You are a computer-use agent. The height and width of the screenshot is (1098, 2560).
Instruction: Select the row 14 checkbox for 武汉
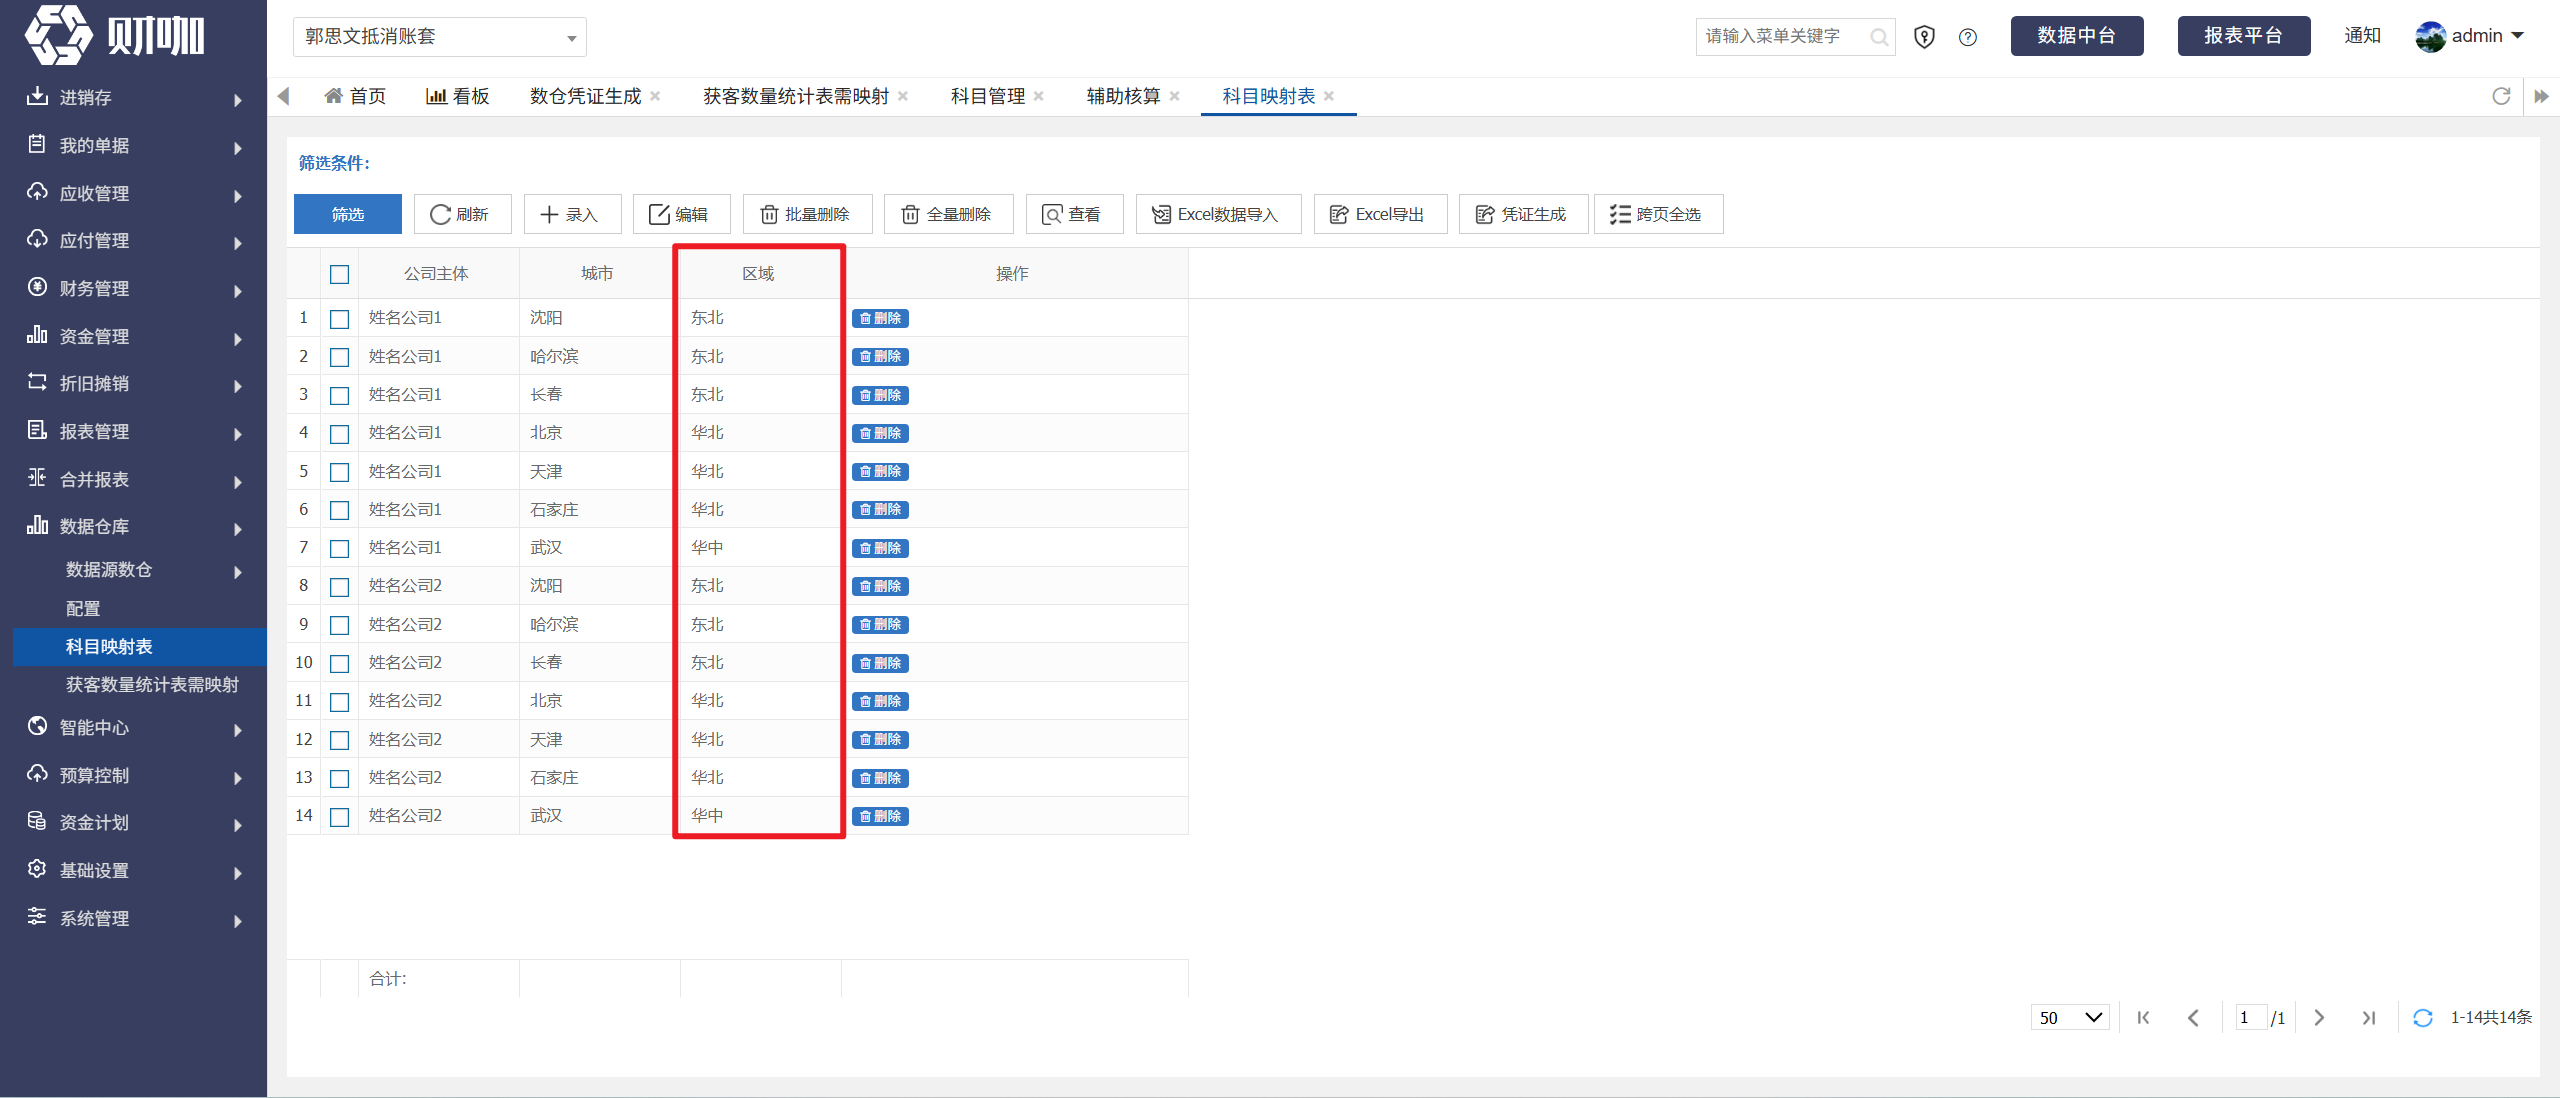[x=340, y=817]
